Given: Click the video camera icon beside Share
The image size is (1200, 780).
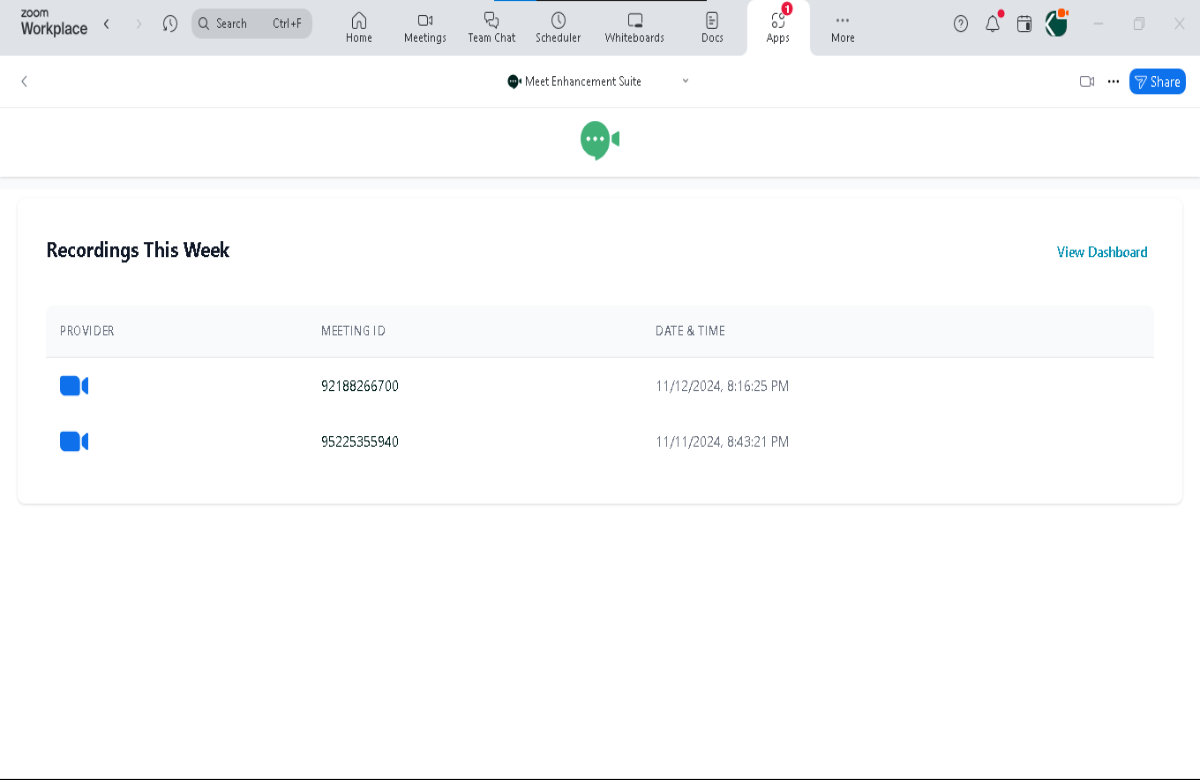Looking at the screenshot, I should [1087, 82].
